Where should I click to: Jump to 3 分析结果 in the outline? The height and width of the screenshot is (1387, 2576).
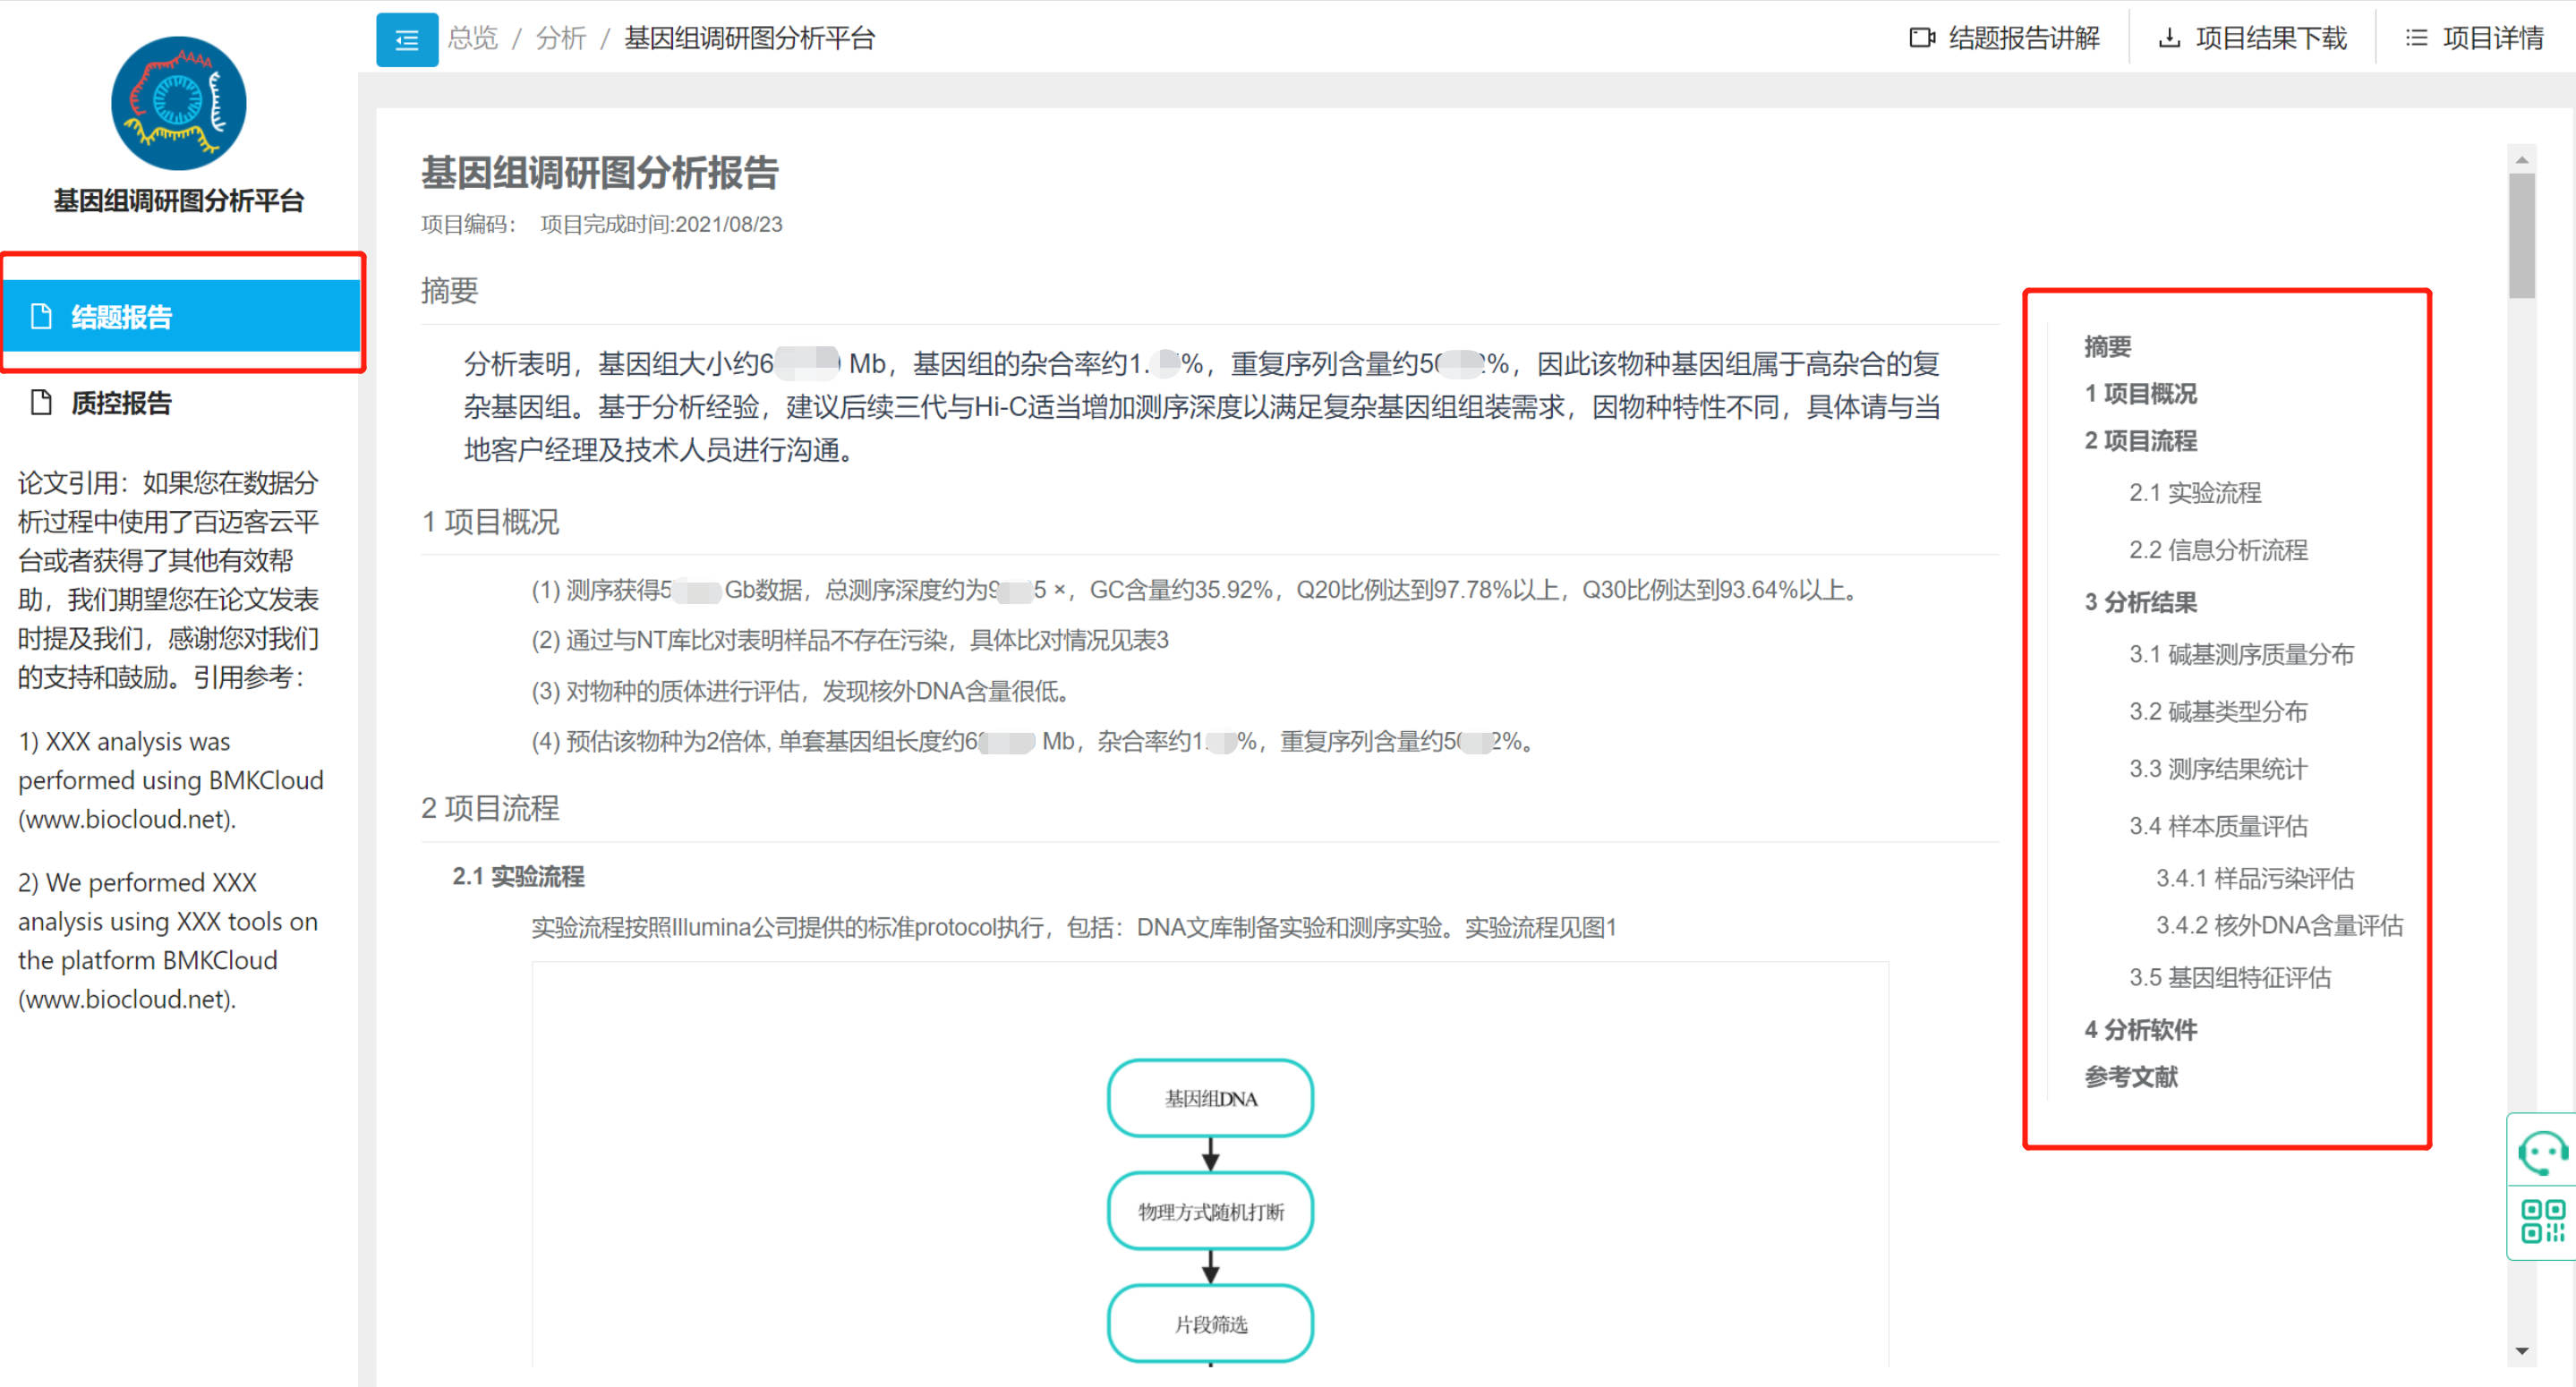click(x=2140, y=602)
